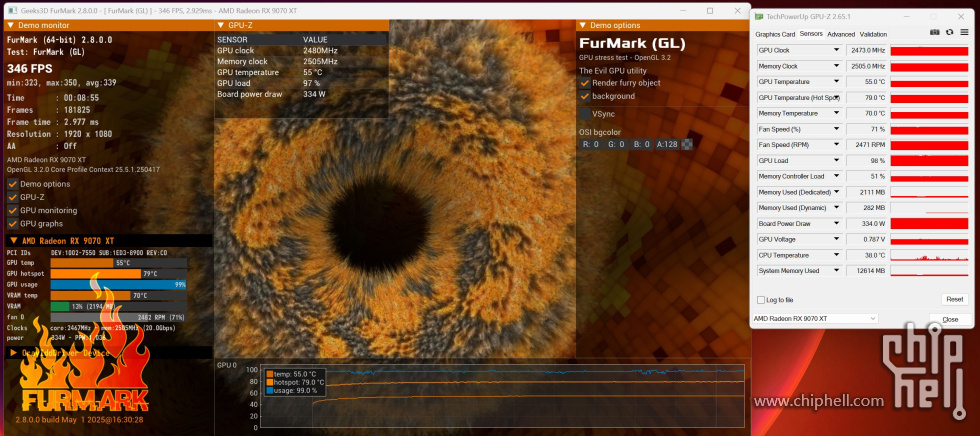Click the usage: 99.0 % graph legend entry

[292, 390]
